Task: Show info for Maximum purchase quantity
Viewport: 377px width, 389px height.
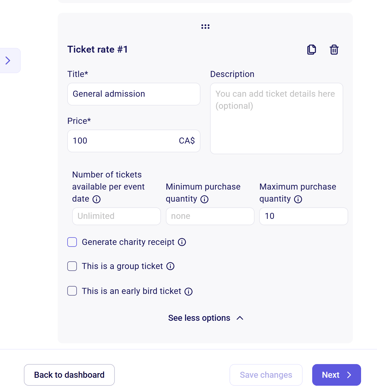Action: pyautogui.click(x=298, y=199)
